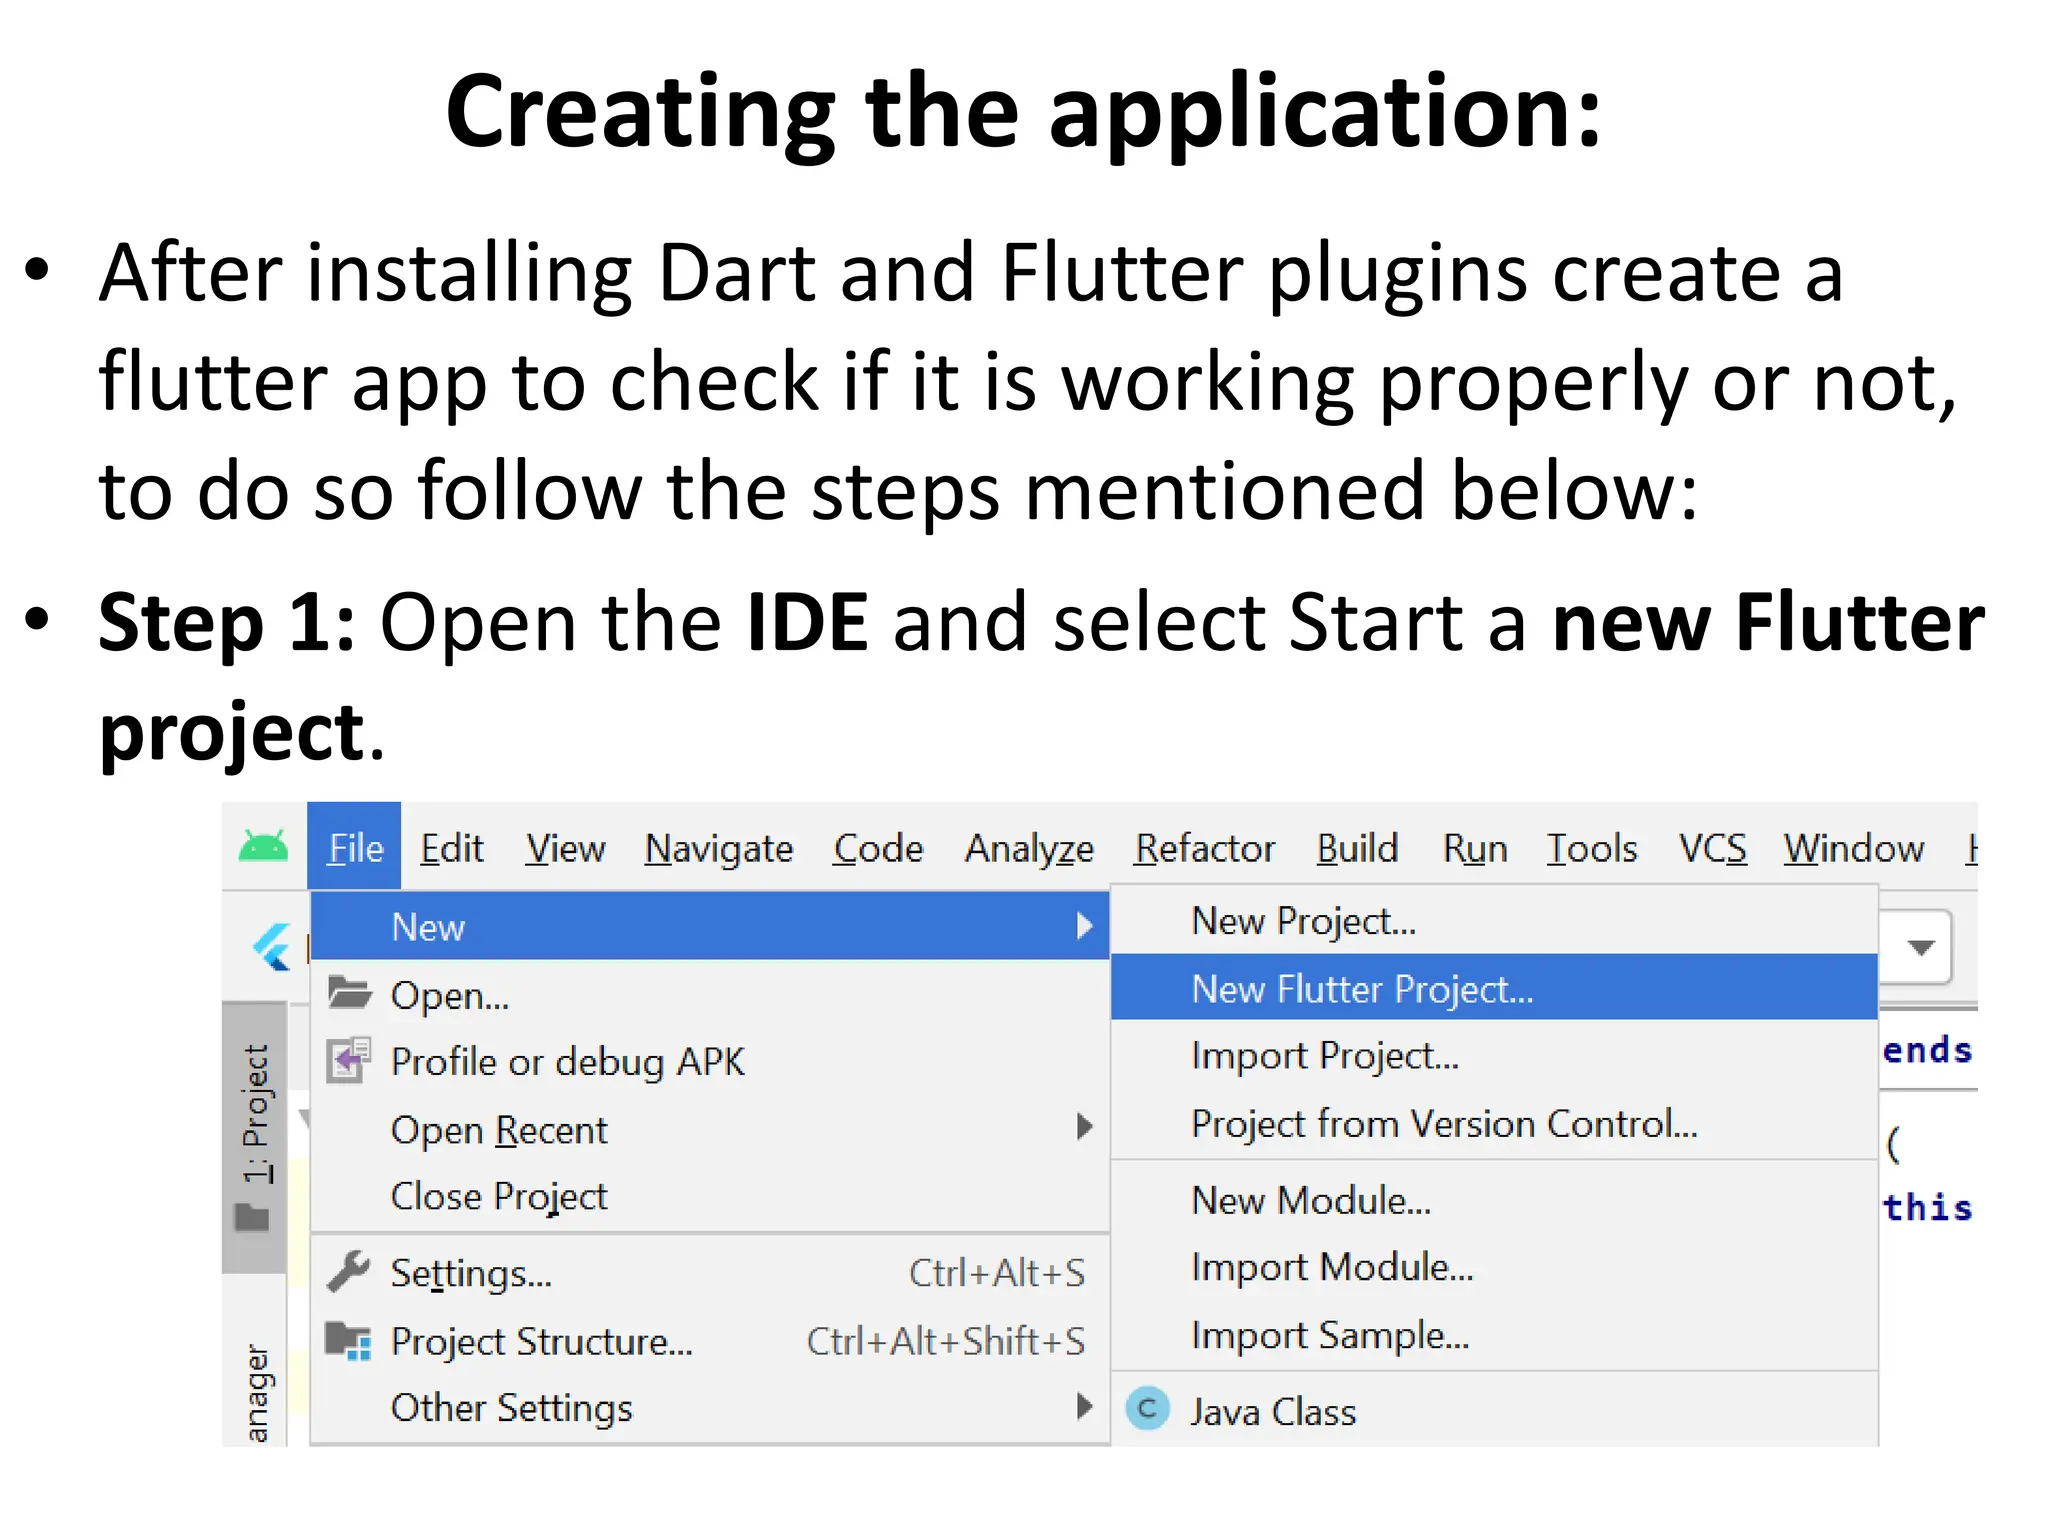Open the Edit menu

point(451,848)
